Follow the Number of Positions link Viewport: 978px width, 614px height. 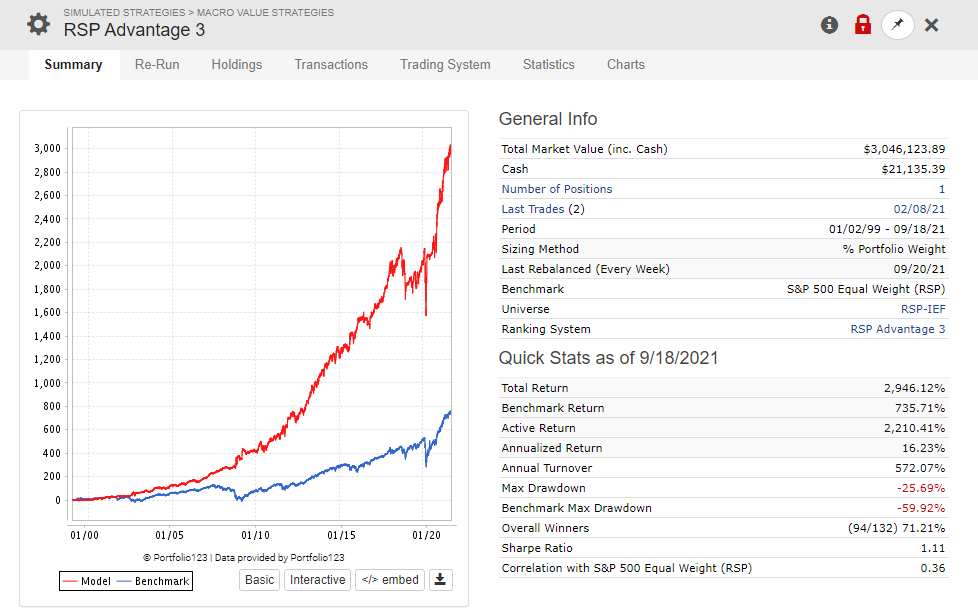557,189
